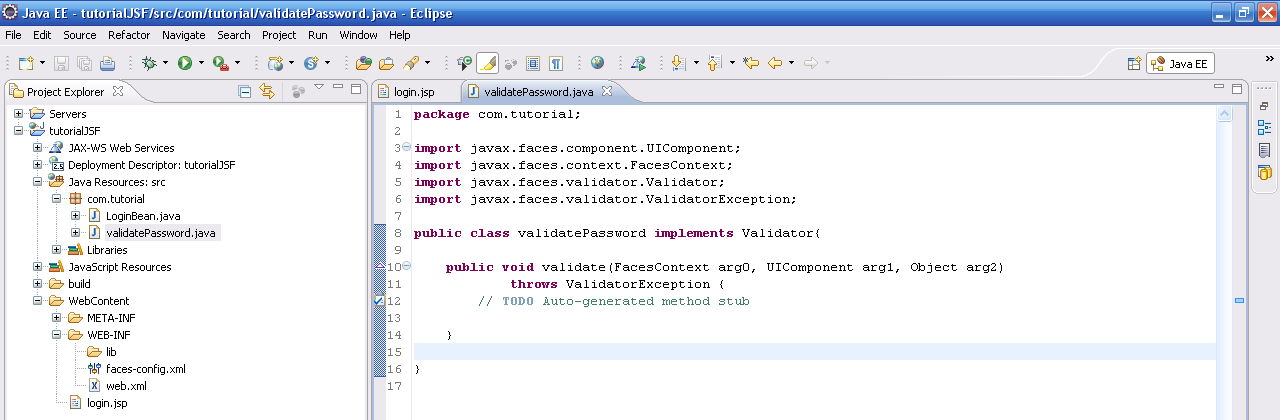Open dropdown next to New wizard icon
This screenshot has height=420, width=1280.
[41, 63]
